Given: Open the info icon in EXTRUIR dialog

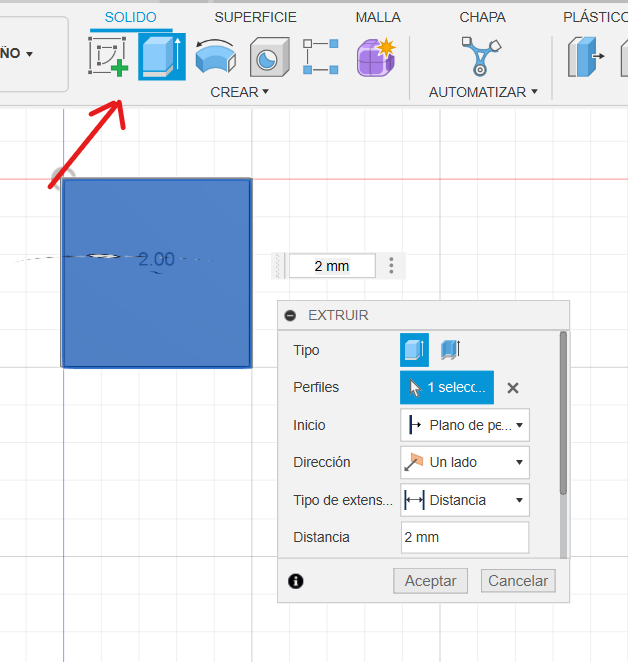Looking at the screenshot, I should (x=296, y=581).
